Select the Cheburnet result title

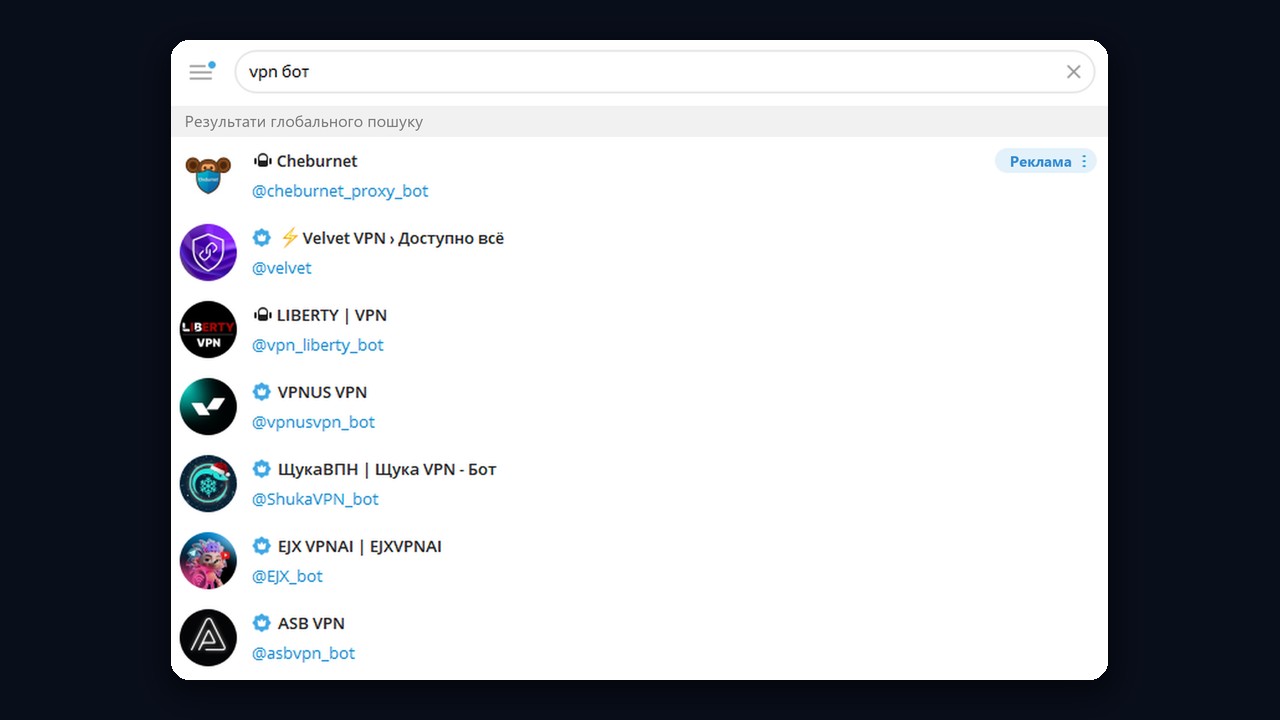[x=317, y=161]
